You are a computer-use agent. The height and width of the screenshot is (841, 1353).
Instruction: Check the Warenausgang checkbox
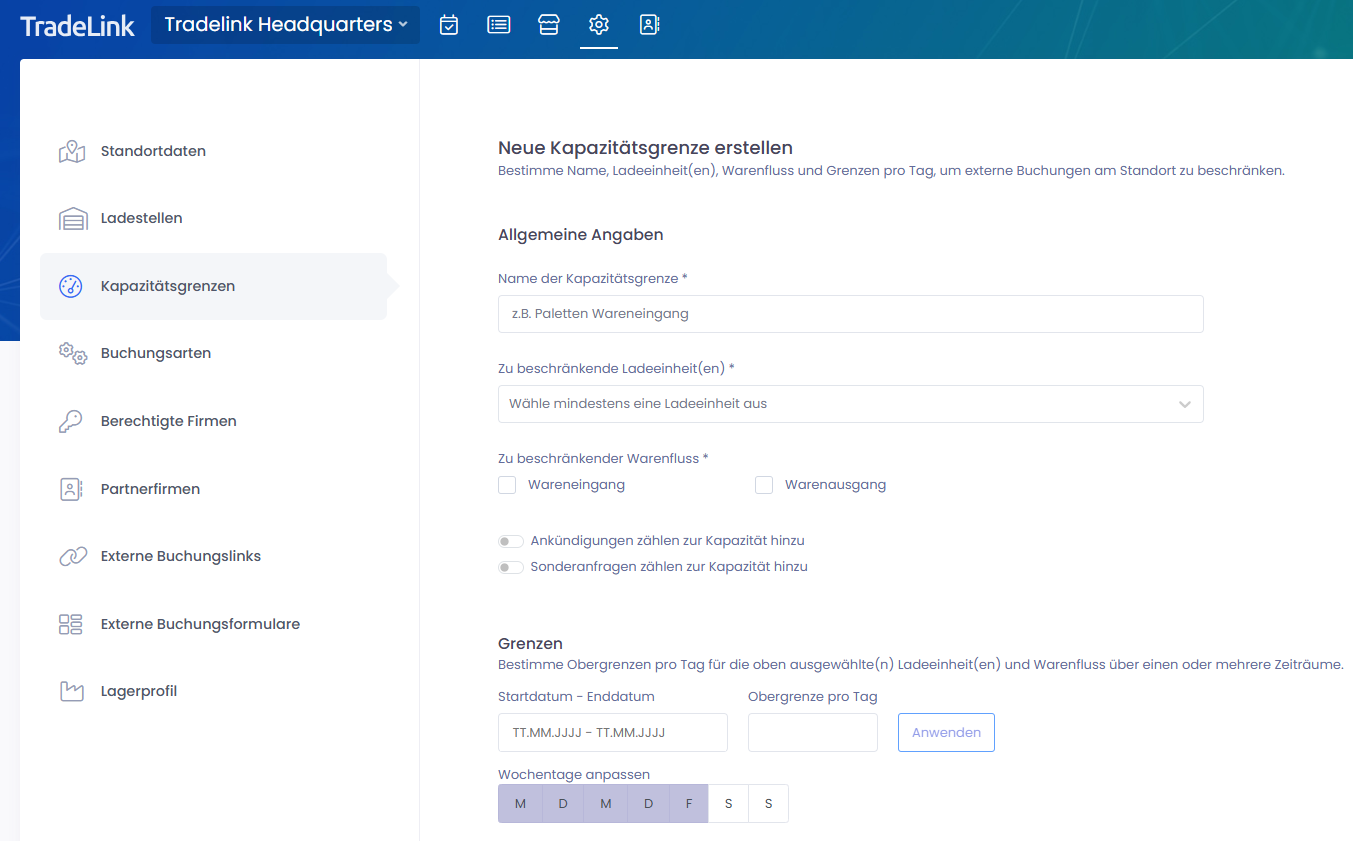coord(765,485)
